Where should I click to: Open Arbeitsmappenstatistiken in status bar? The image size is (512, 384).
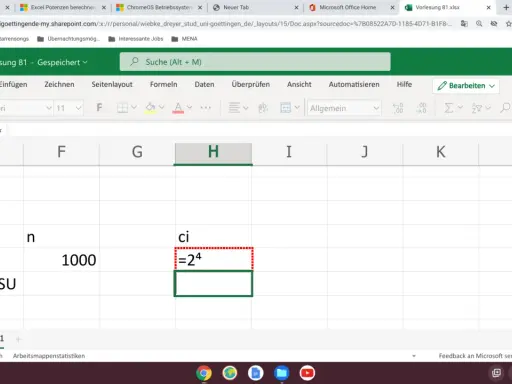[49, 356]
